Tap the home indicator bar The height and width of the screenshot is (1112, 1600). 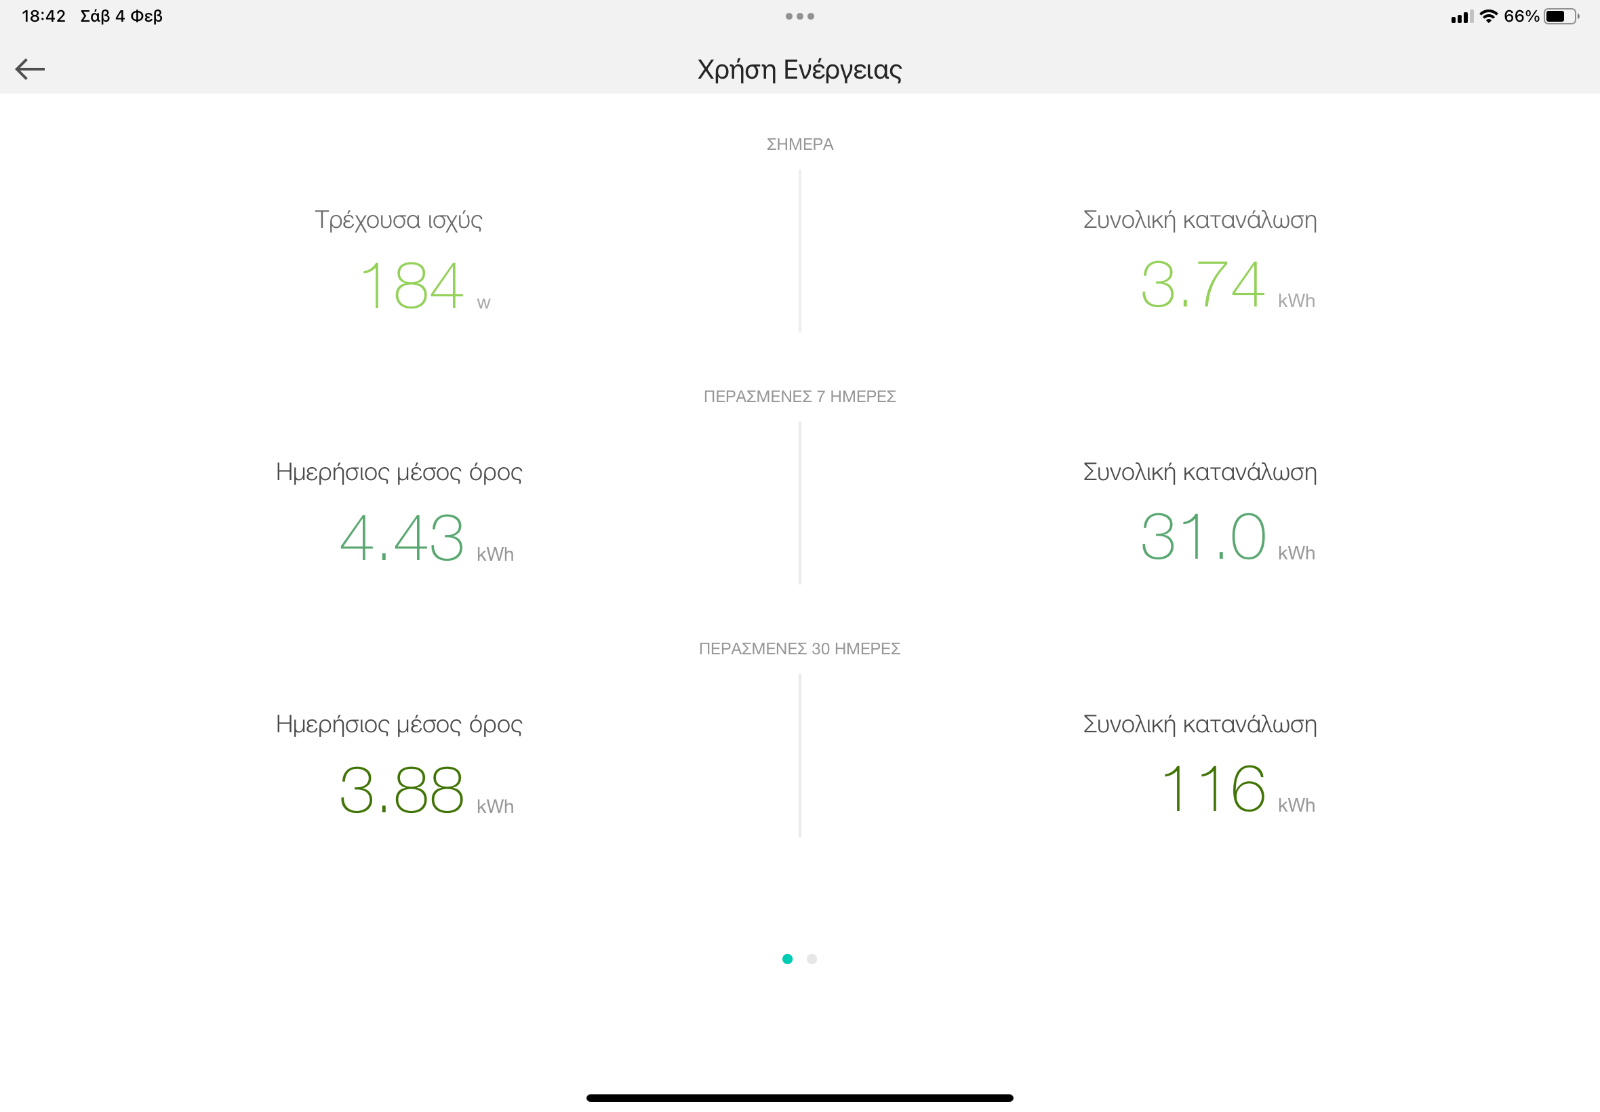(x=800, y=1098)
